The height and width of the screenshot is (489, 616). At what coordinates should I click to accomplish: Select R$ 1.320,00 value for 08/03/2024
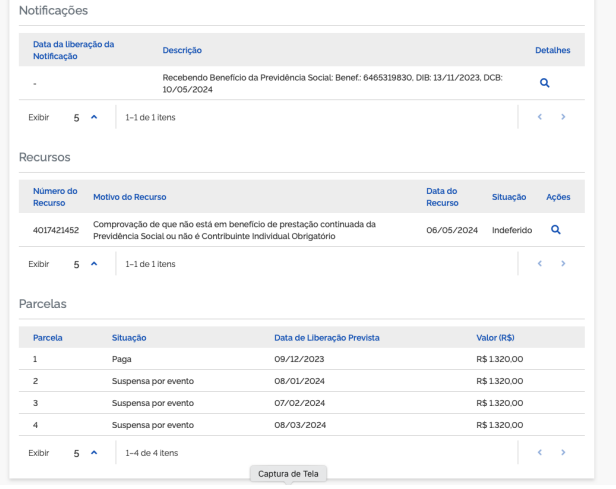tap(500, 425)
